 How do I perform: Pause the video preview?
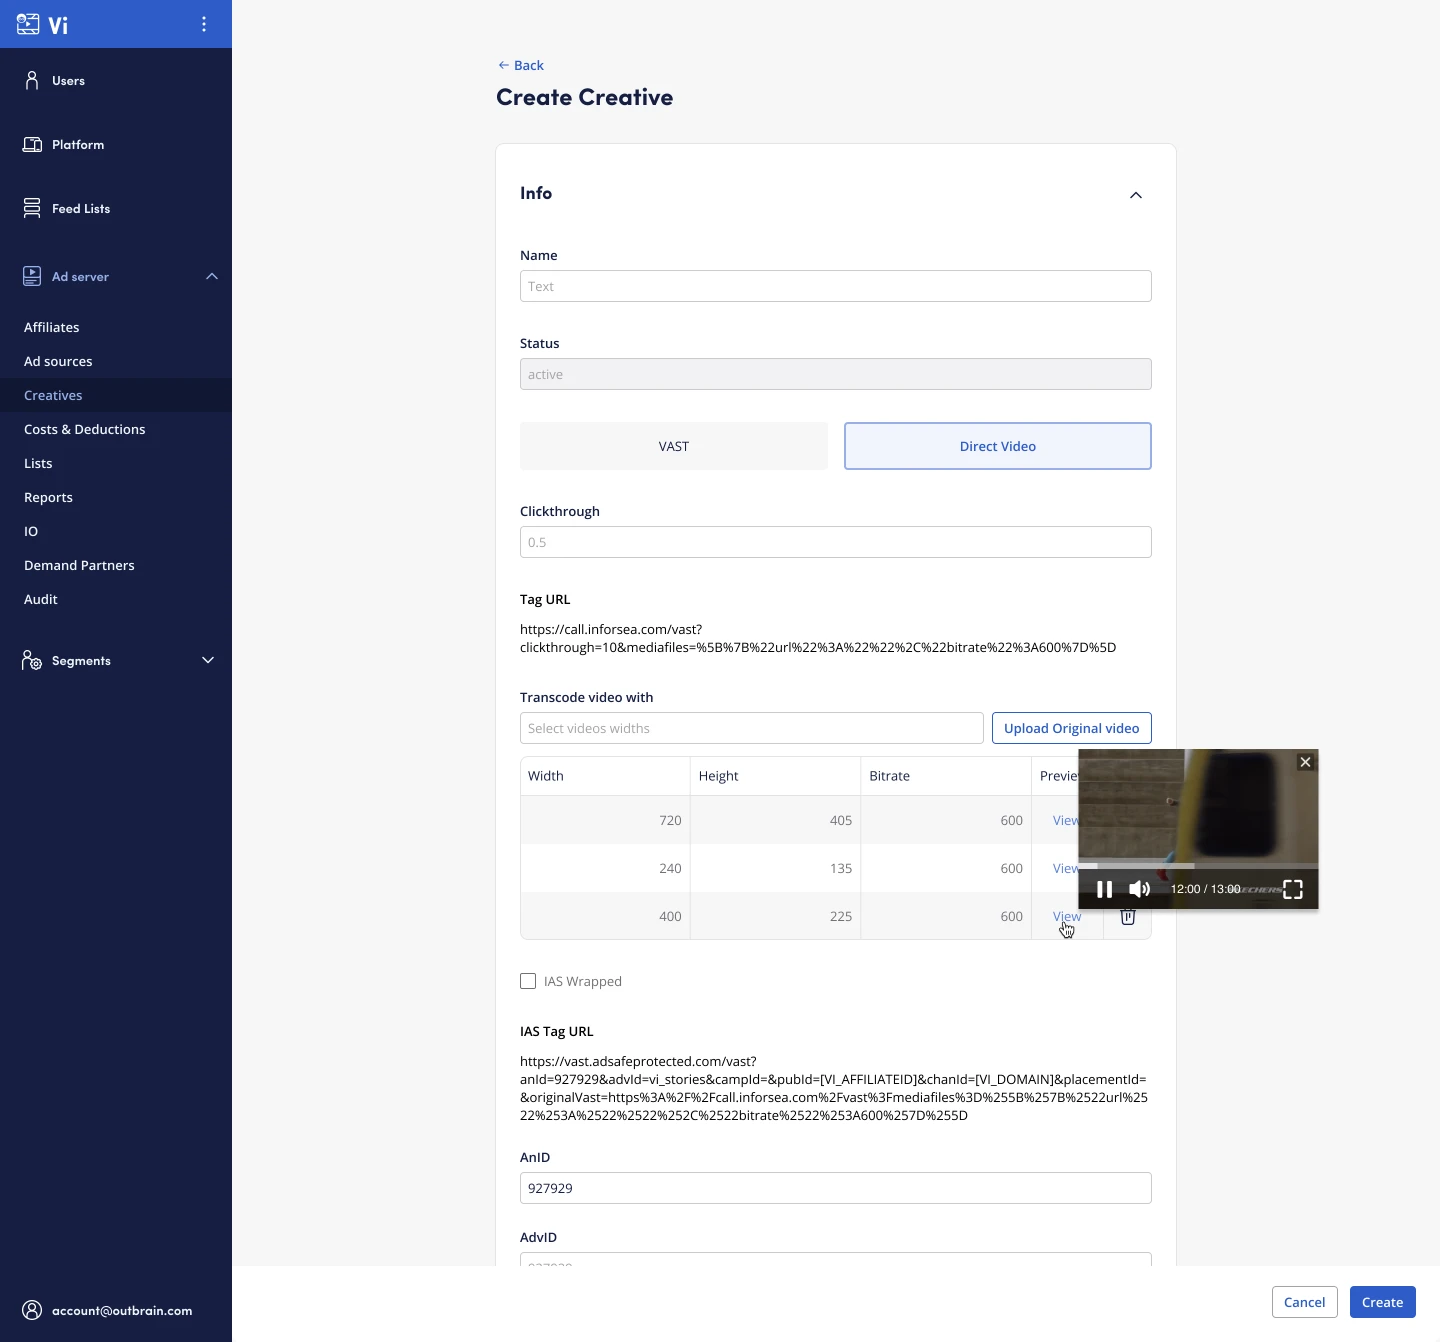pyautogui.click(x=1104, y=889)
